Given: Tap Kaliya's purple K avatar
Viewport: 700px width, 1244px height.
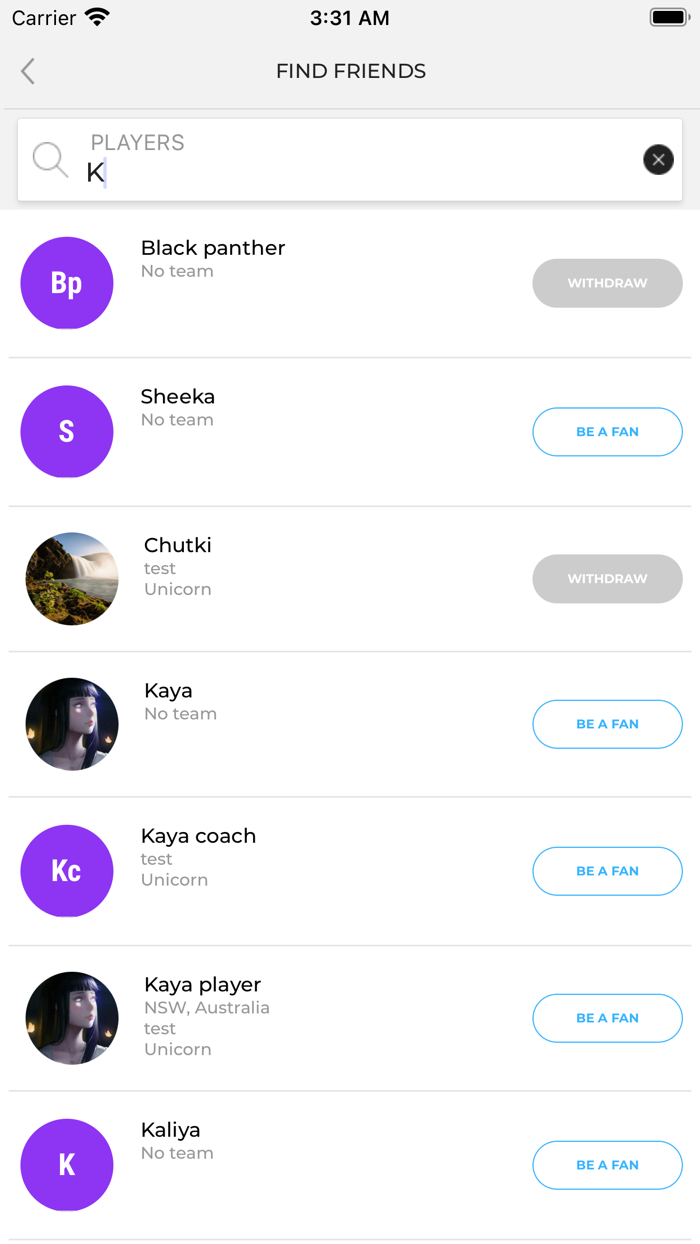Looking at the screenshot, I should (x=67, y=1165).
